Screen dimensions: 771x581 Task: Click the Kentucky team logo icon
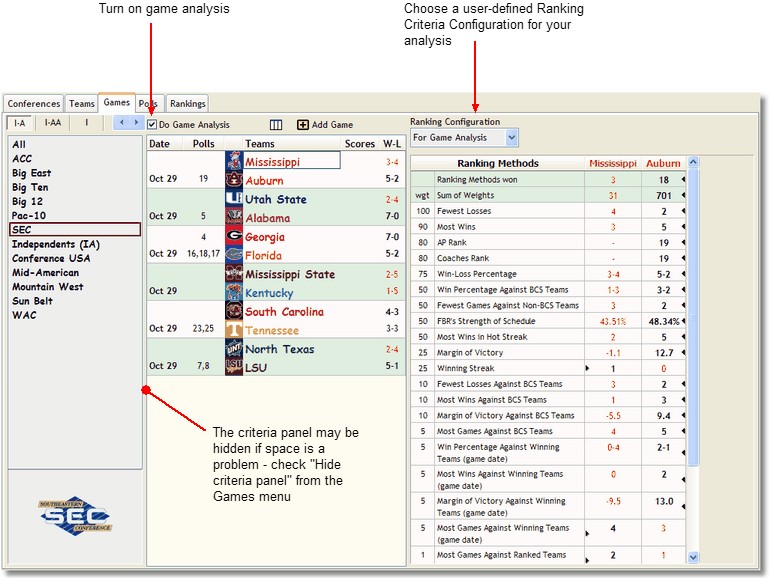[234, 291]
